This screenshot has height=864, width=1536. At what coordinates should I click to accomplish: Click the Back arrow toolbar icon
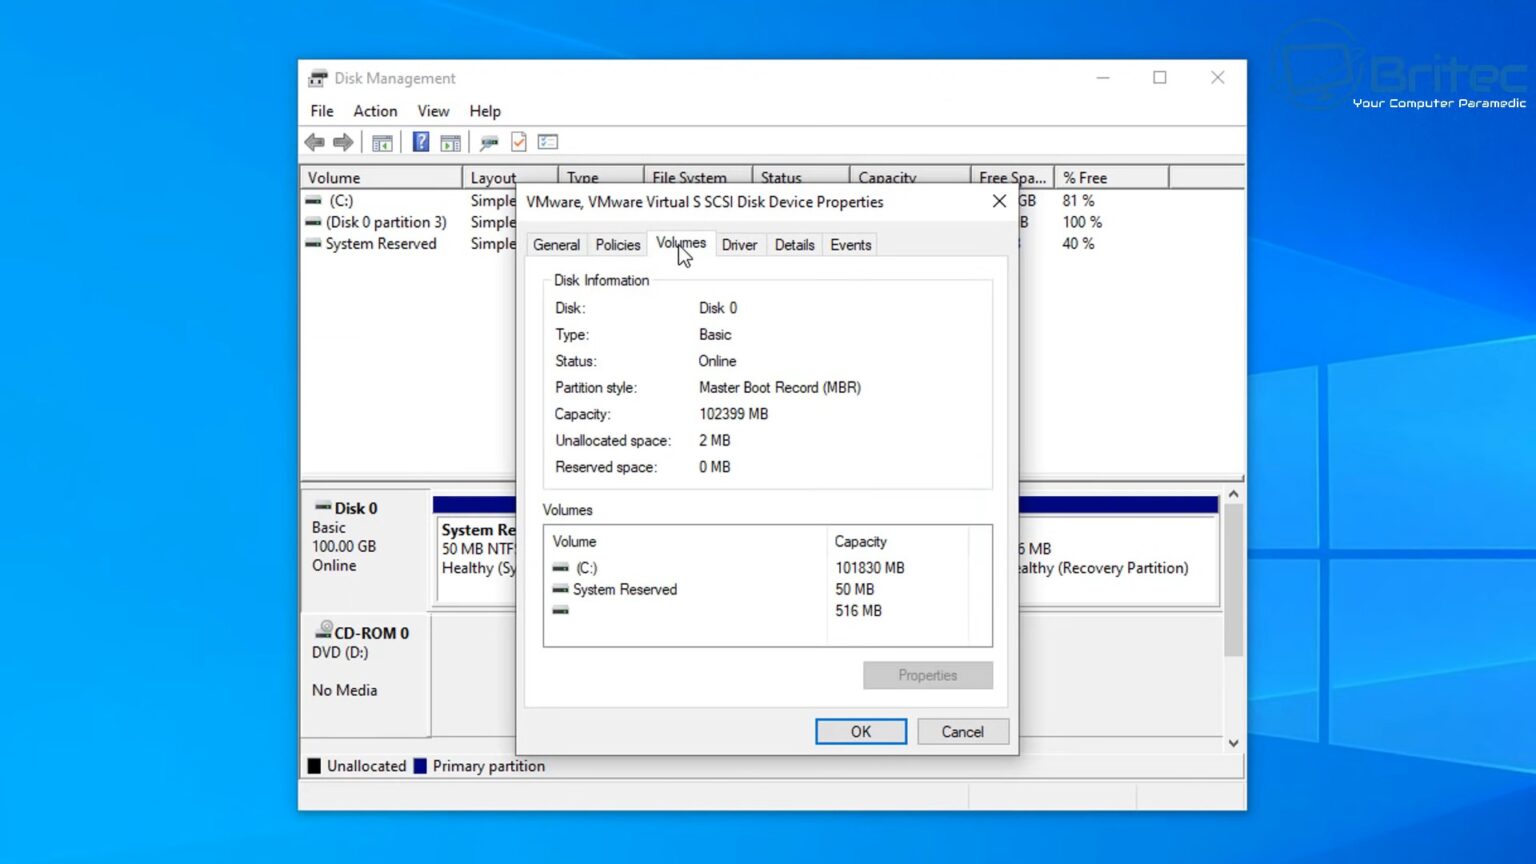click(315, 142)
